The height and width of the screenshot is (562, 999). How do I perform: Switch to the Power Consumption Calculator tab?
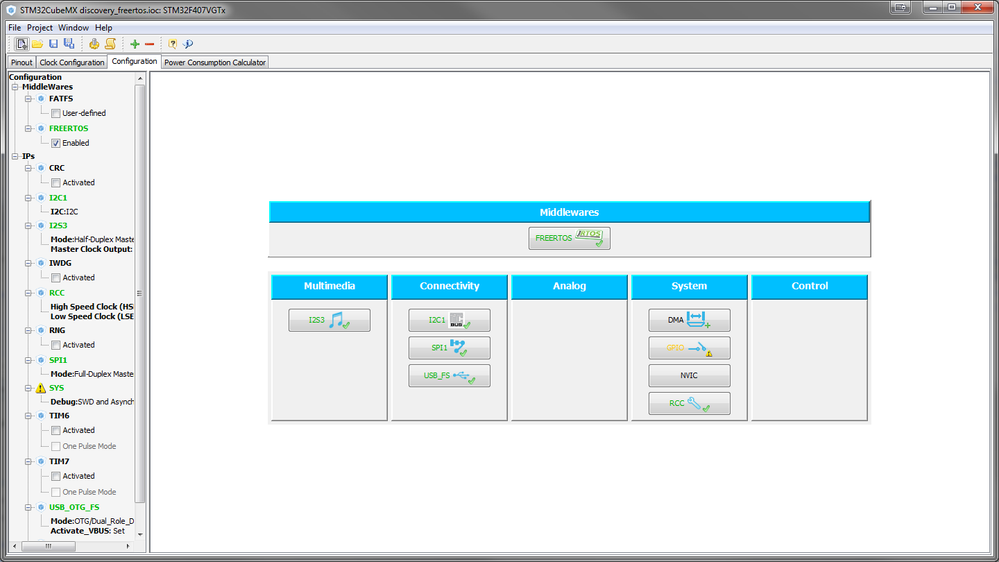(x=215, y=62)
